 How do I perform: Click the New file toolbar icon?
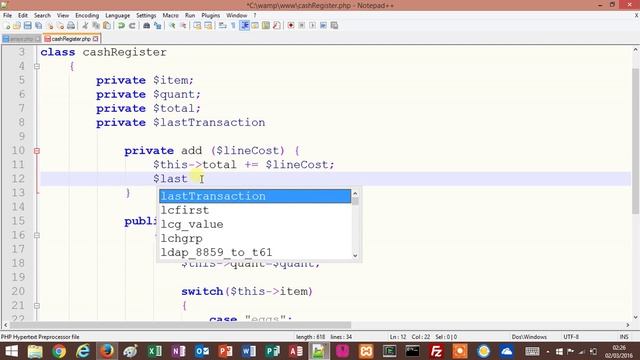pos(7,25)
